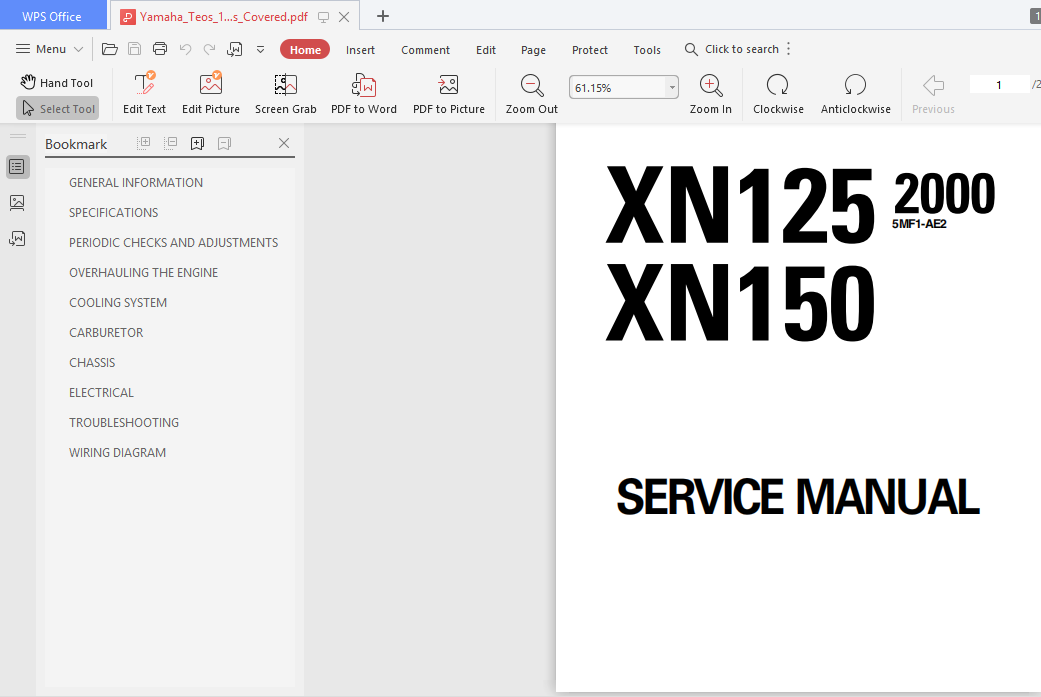The image size is (1041, 697).
Task: Click the Previous page arrow
Action: pyautogui.click(x=933, y=94)
